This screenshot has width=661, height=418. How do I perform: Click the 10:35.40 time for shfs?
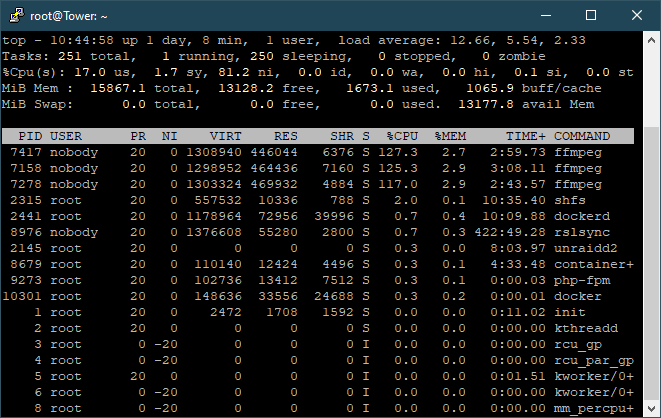click(514, 200)
